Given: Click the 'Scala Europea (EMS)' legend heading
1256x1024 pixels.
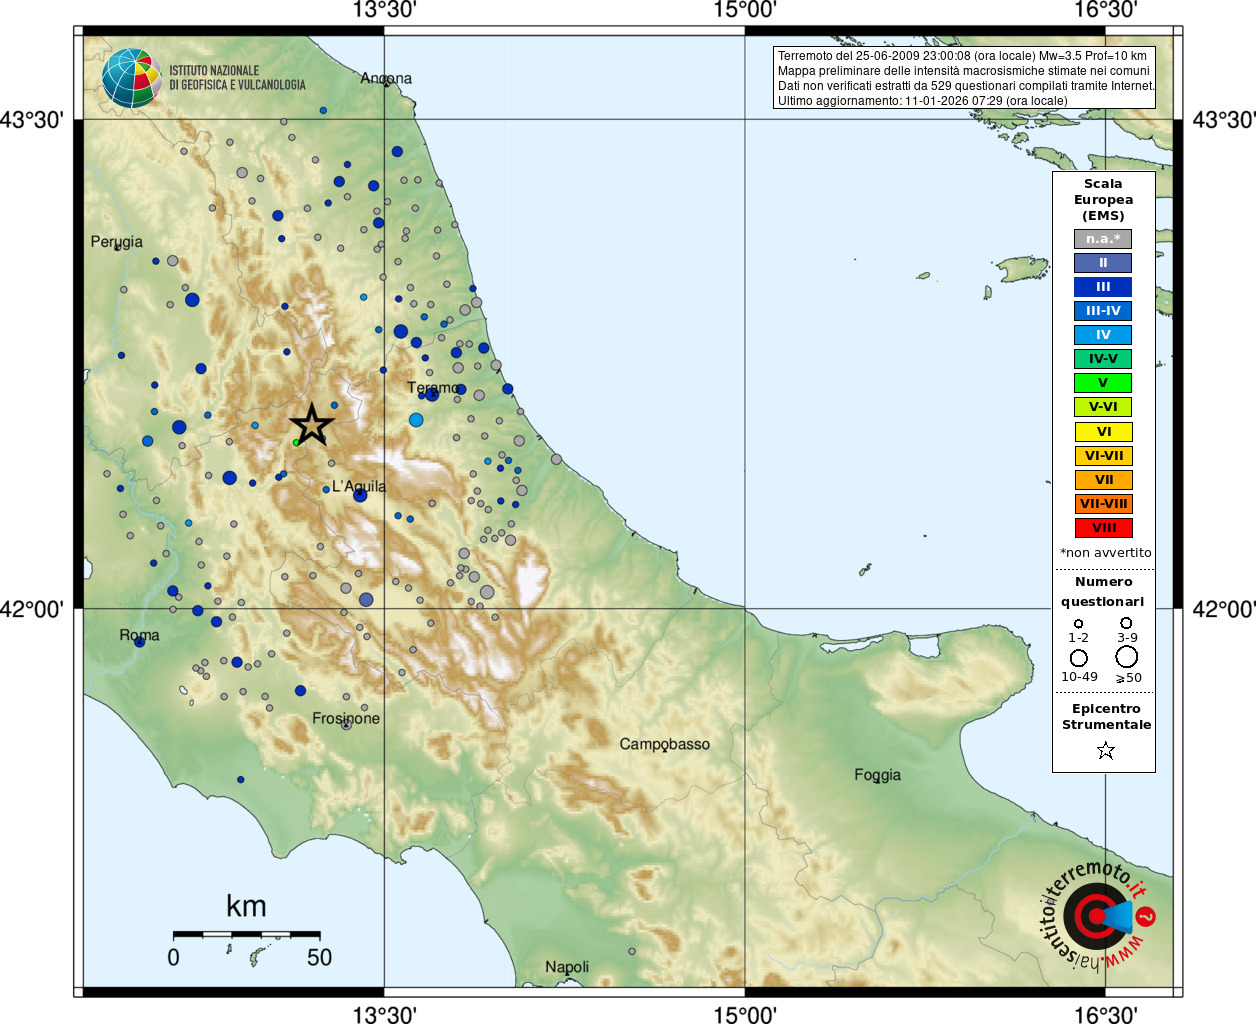Looking at the screenshot, I should [1103, 200].
